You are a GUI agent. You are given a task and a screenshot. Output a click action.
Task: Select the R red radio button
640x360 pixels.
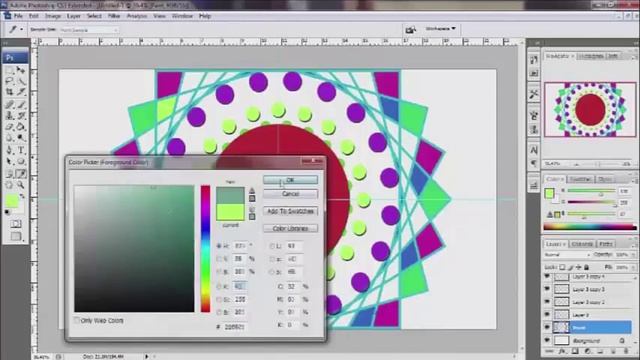point(219,287)
